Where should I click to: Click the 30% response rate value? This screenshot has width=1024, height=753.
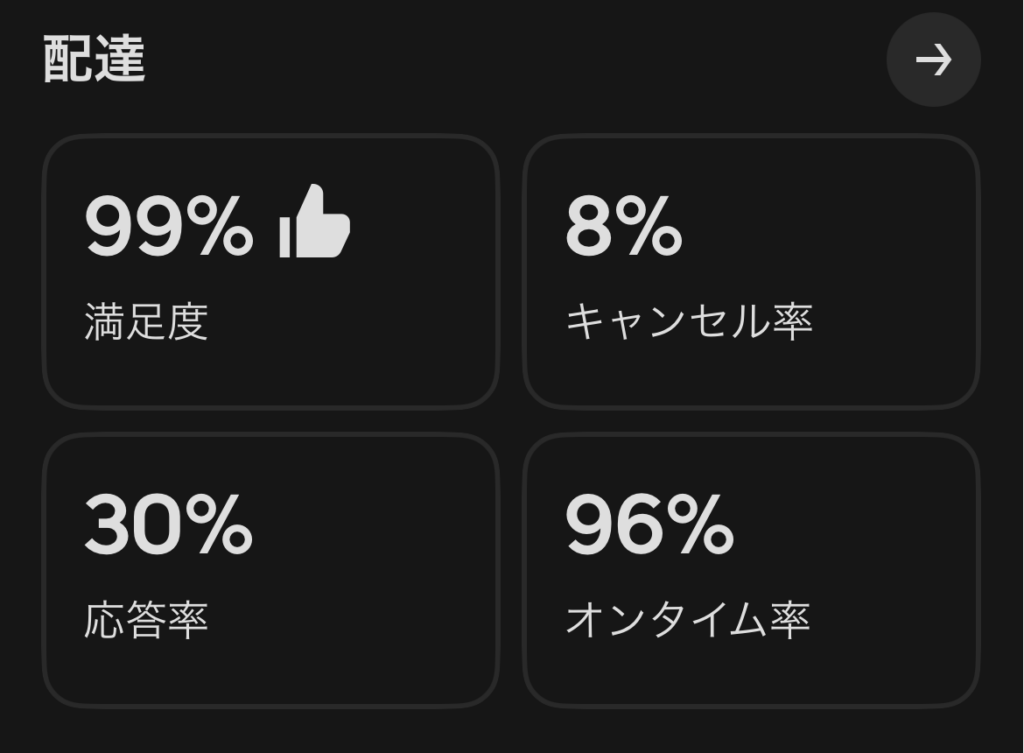(x=168, y=525)
